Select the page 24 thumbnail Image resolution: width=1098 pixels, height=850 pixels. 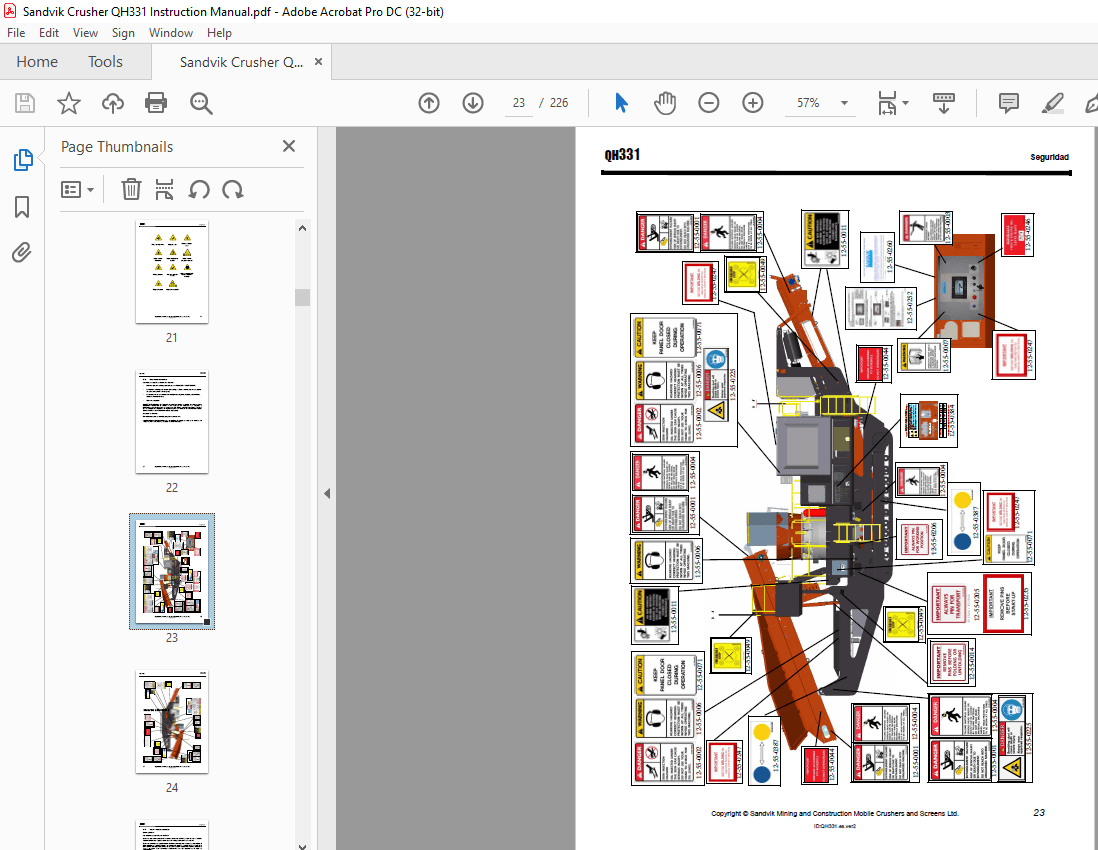171,722
